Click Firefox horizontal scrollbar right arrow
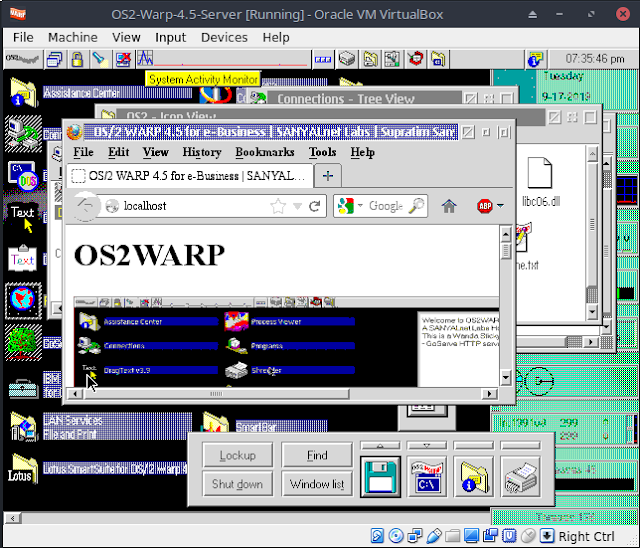 point(489,393)
